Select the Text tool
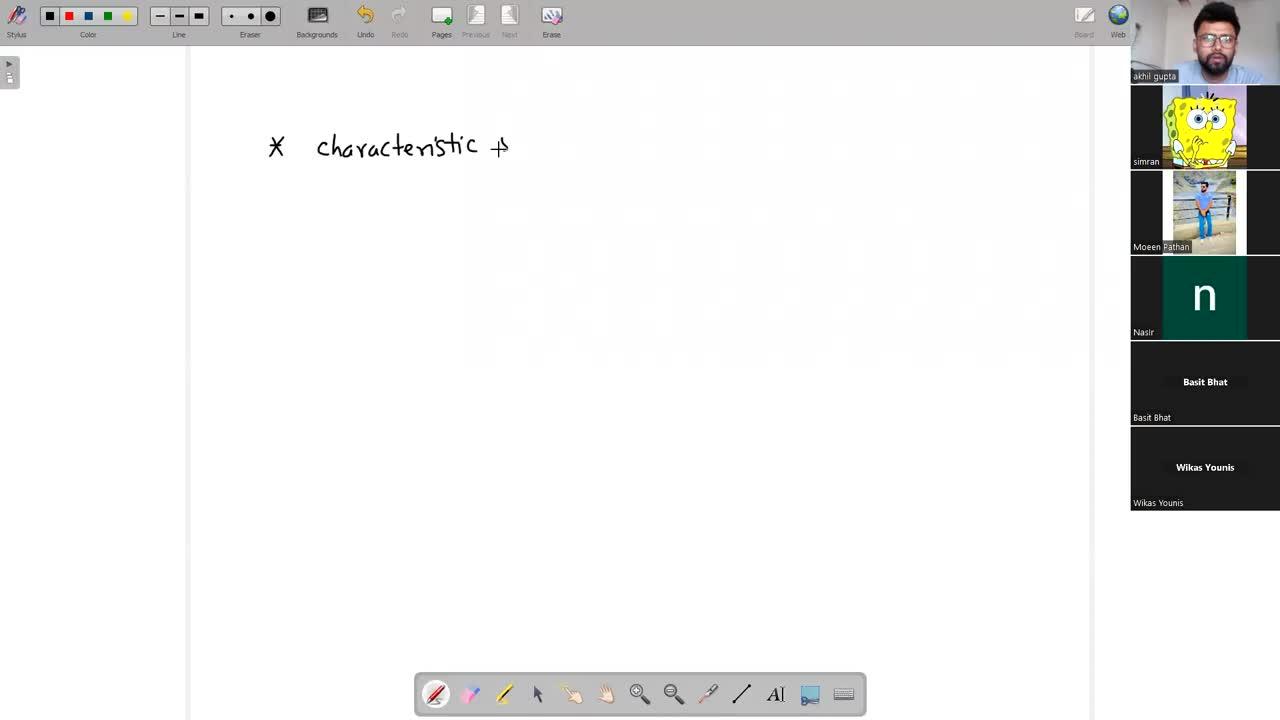 pos(776,694)
